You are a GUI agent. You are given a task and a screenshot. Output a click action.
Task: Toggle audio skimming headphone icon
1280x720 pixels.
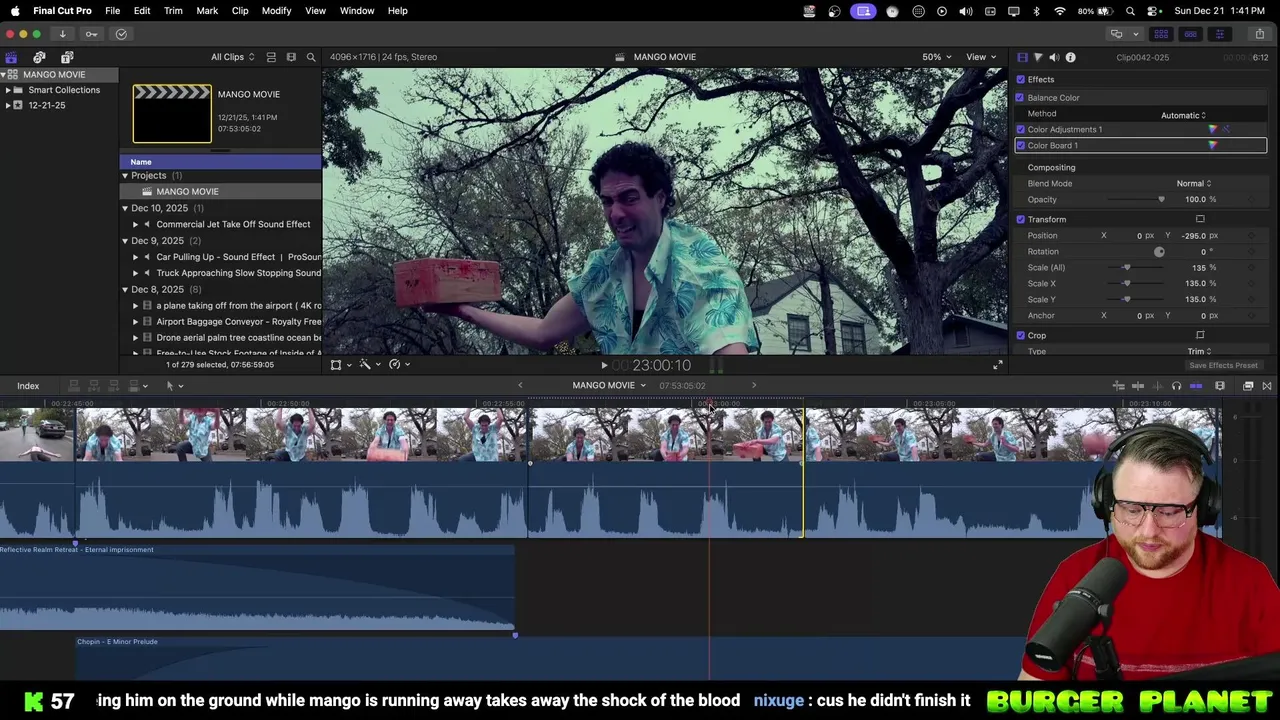(x=1176, y=386)
